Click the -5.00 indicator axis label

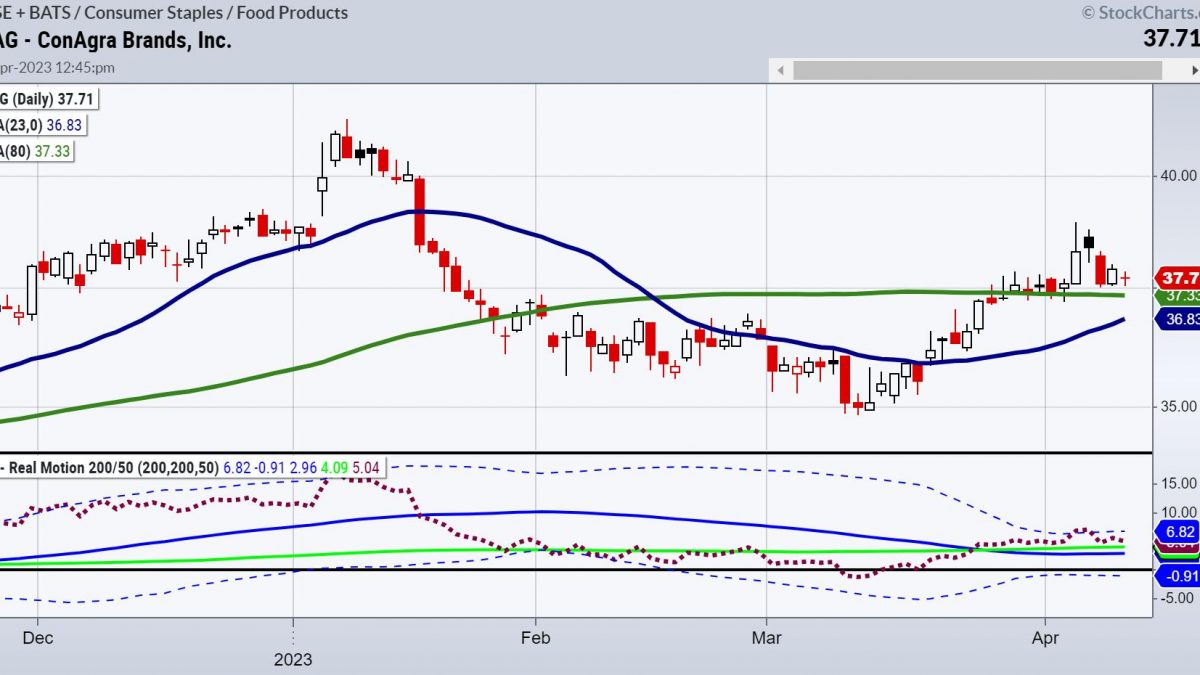tap(1177, 598)
